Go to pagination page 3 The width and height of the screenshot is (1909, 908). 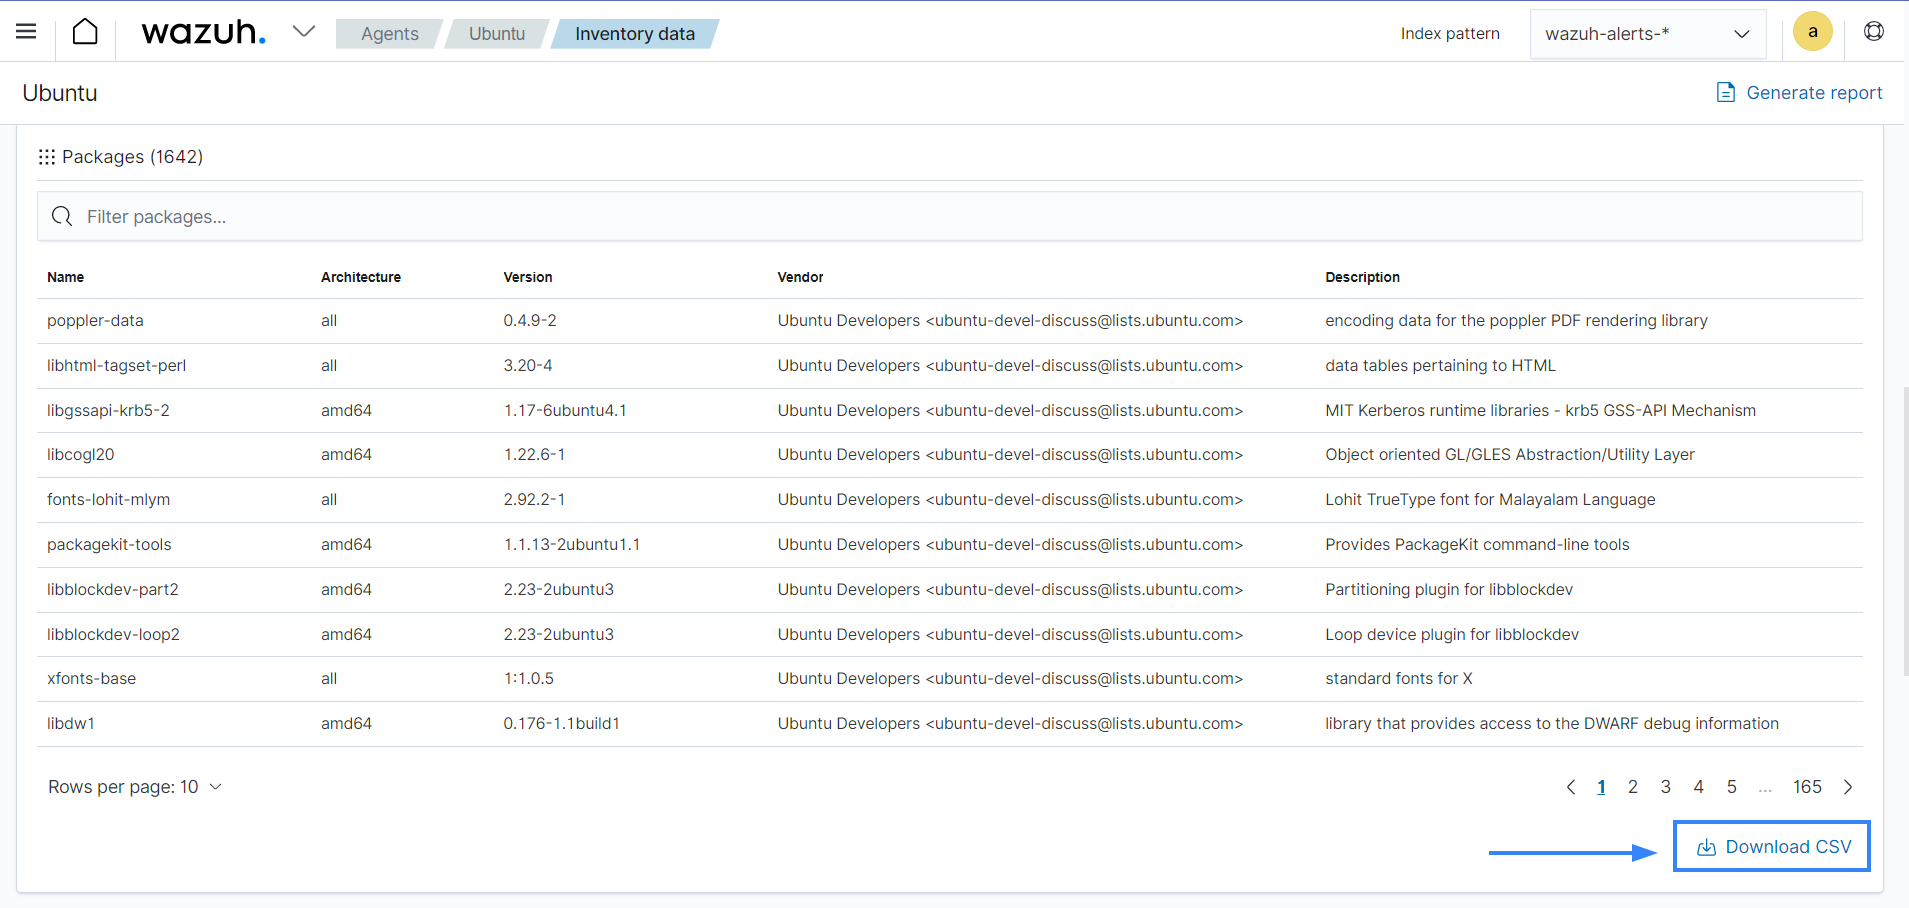(1666, 787)
